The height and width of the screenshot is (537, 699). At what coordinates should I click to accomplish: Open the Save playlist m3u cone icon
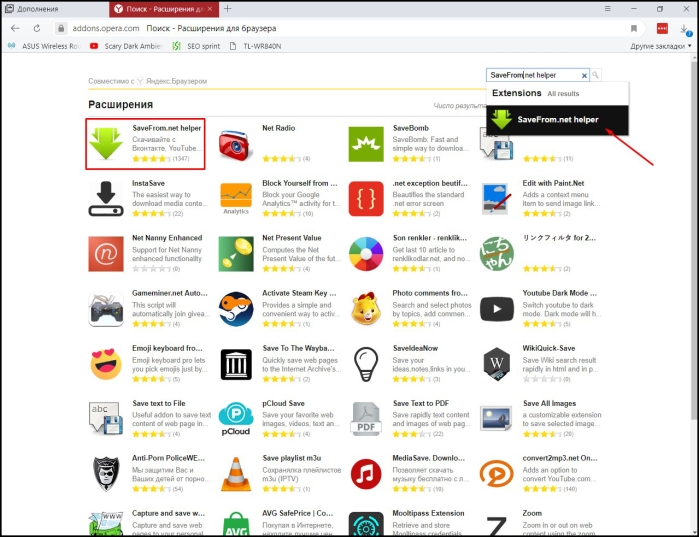point(236,474)
